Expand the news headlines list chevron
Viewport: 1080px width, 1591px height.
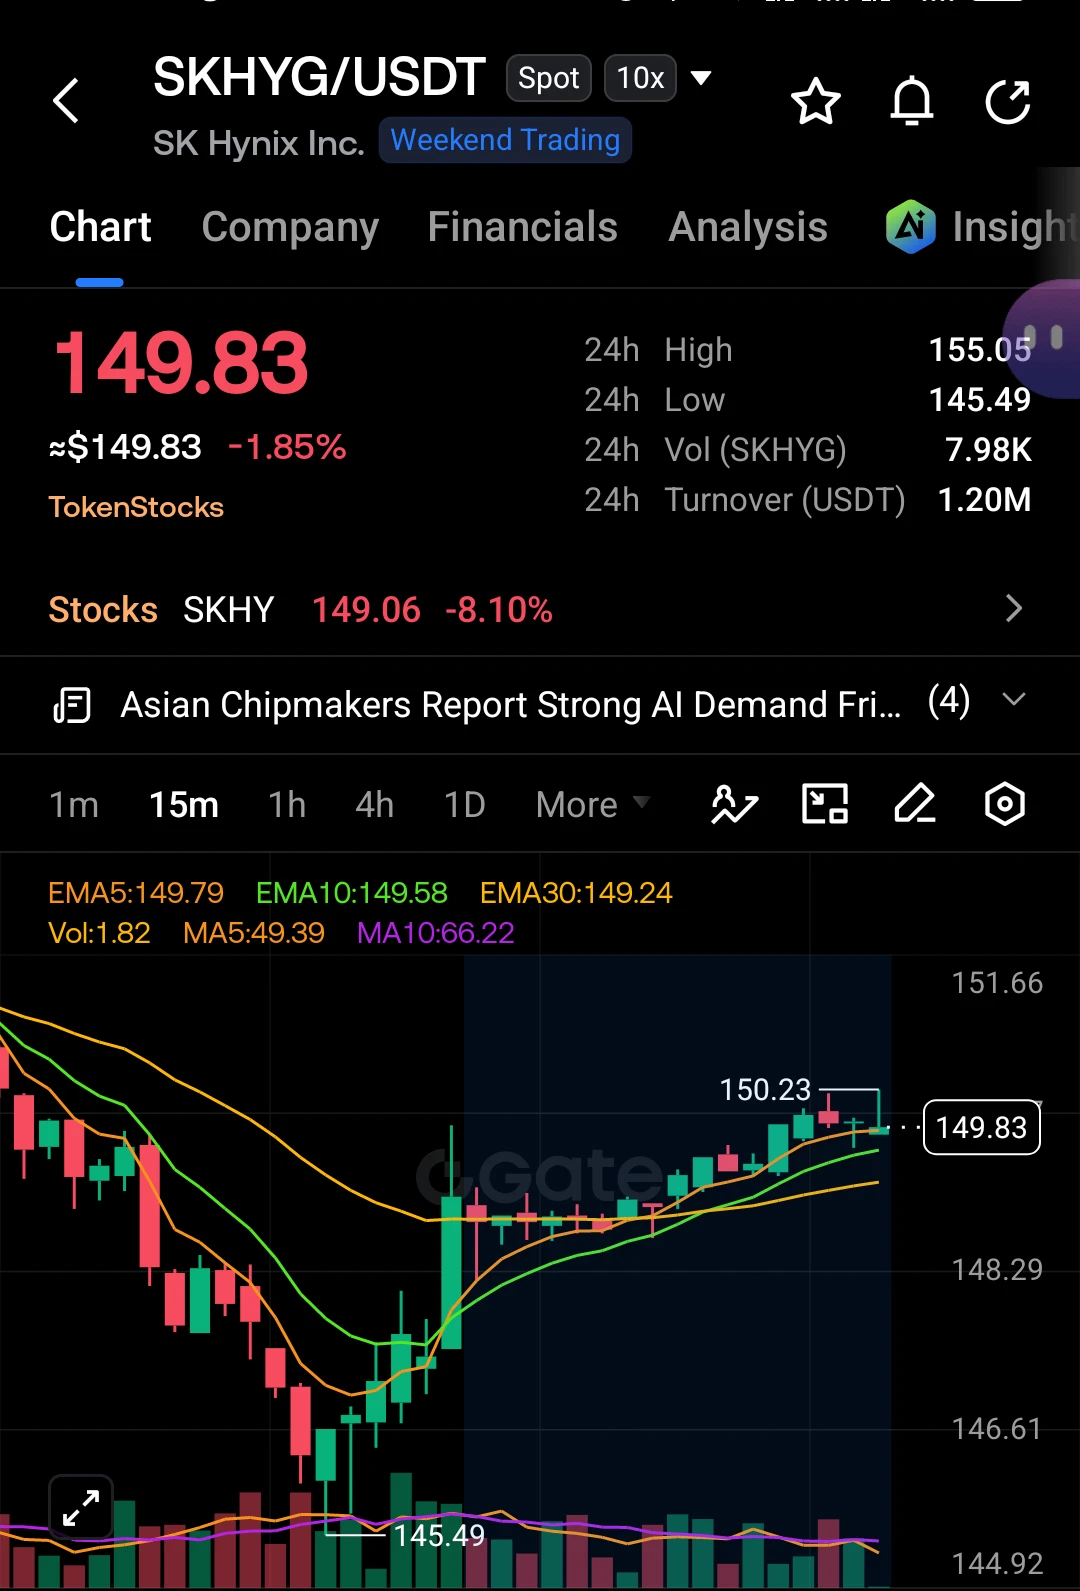coord(1014,700)
